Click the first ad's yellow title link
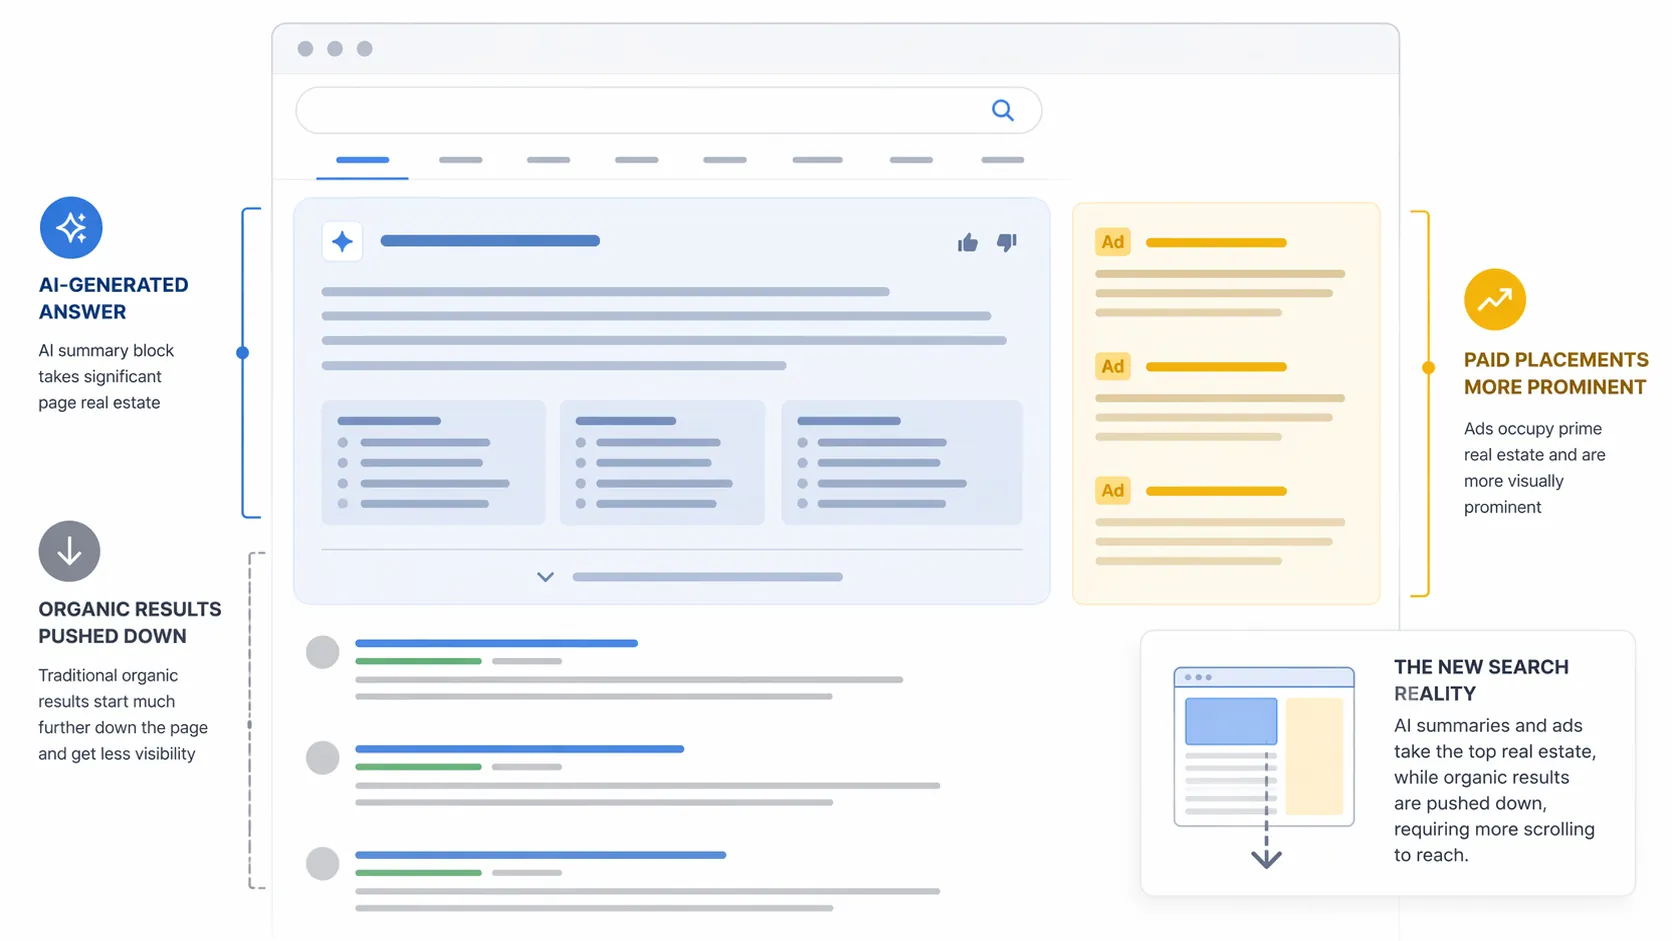This screenshot has height=941, width=1672. 1216,243
